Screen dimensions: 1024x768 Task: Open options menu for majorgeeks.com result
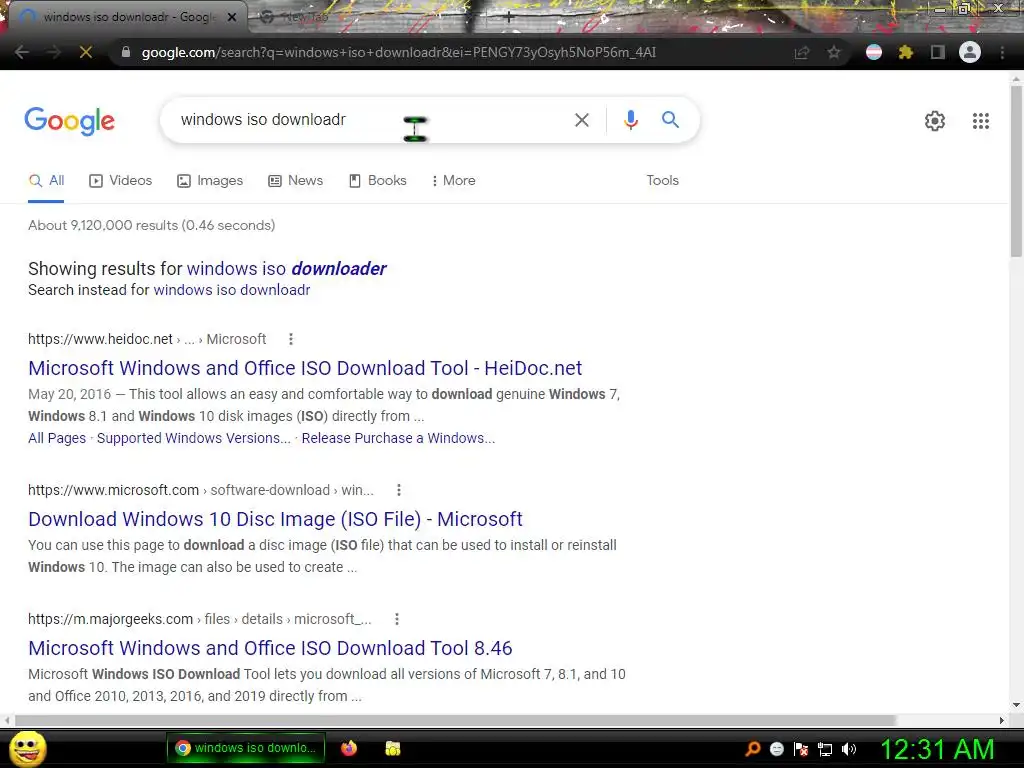396,619
